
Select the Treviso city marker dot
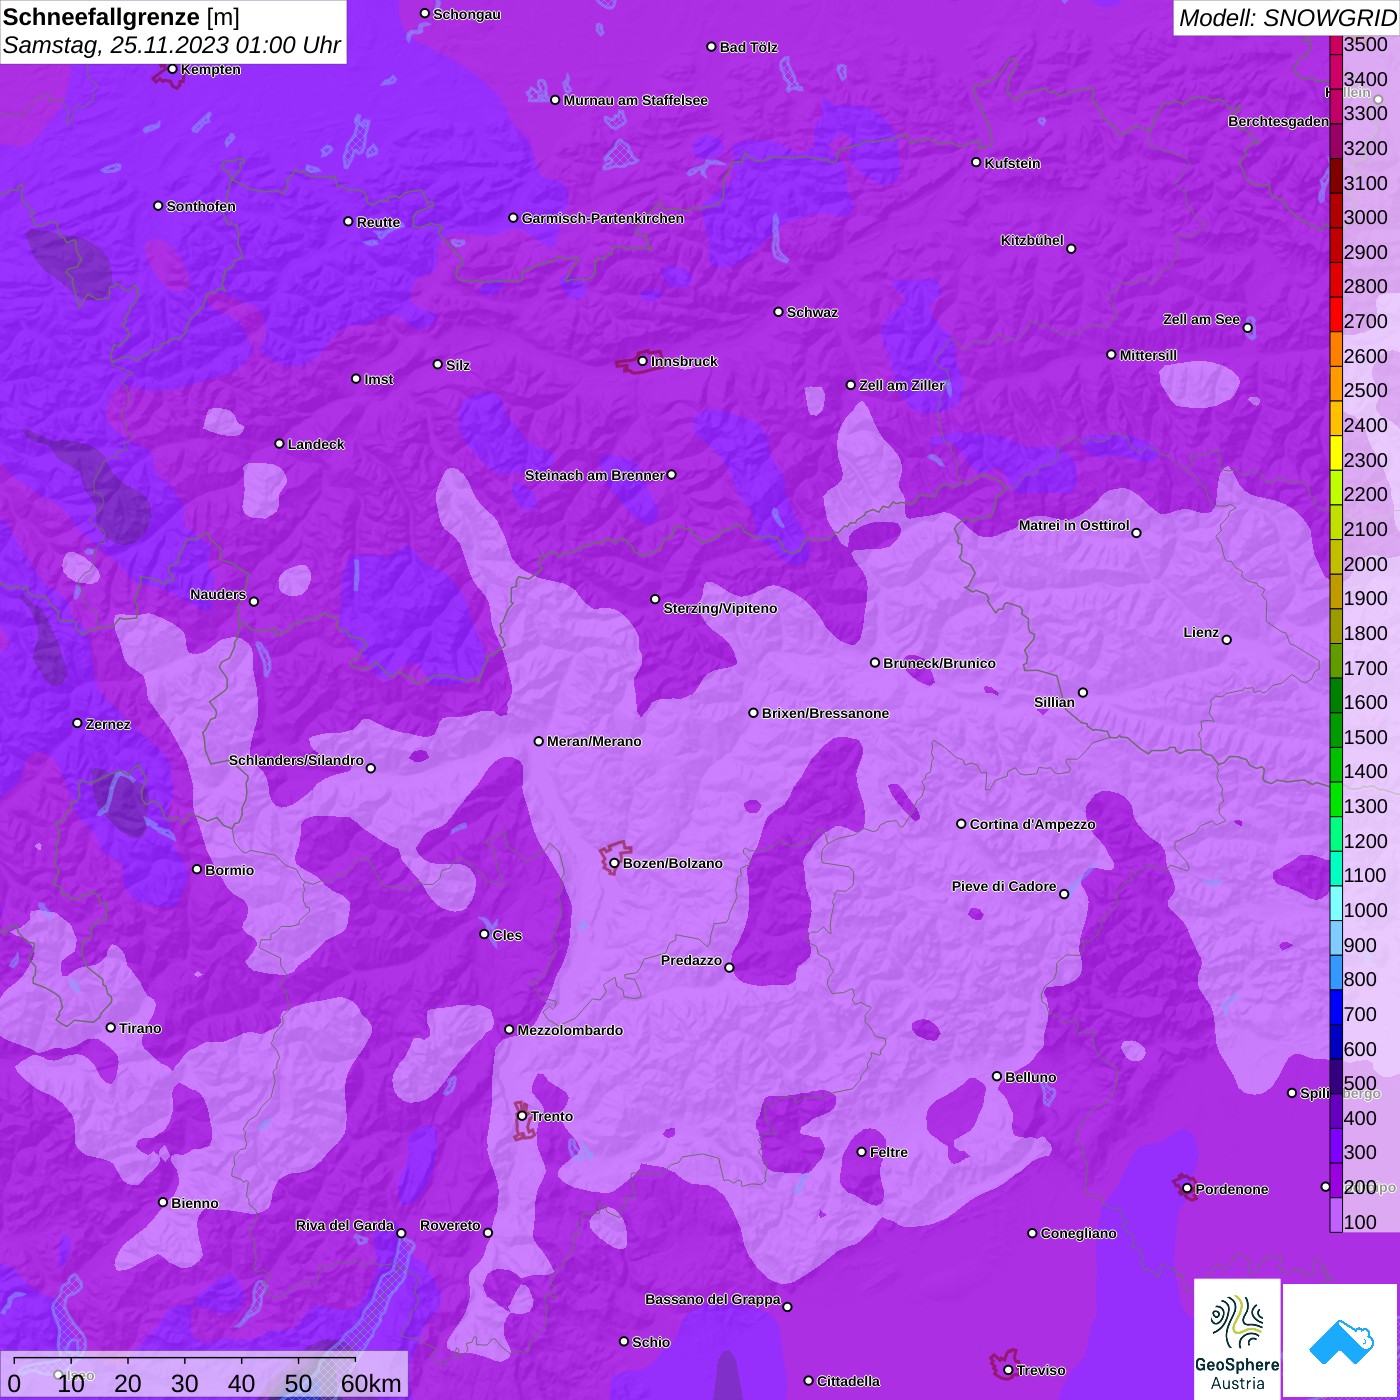1008,1370
